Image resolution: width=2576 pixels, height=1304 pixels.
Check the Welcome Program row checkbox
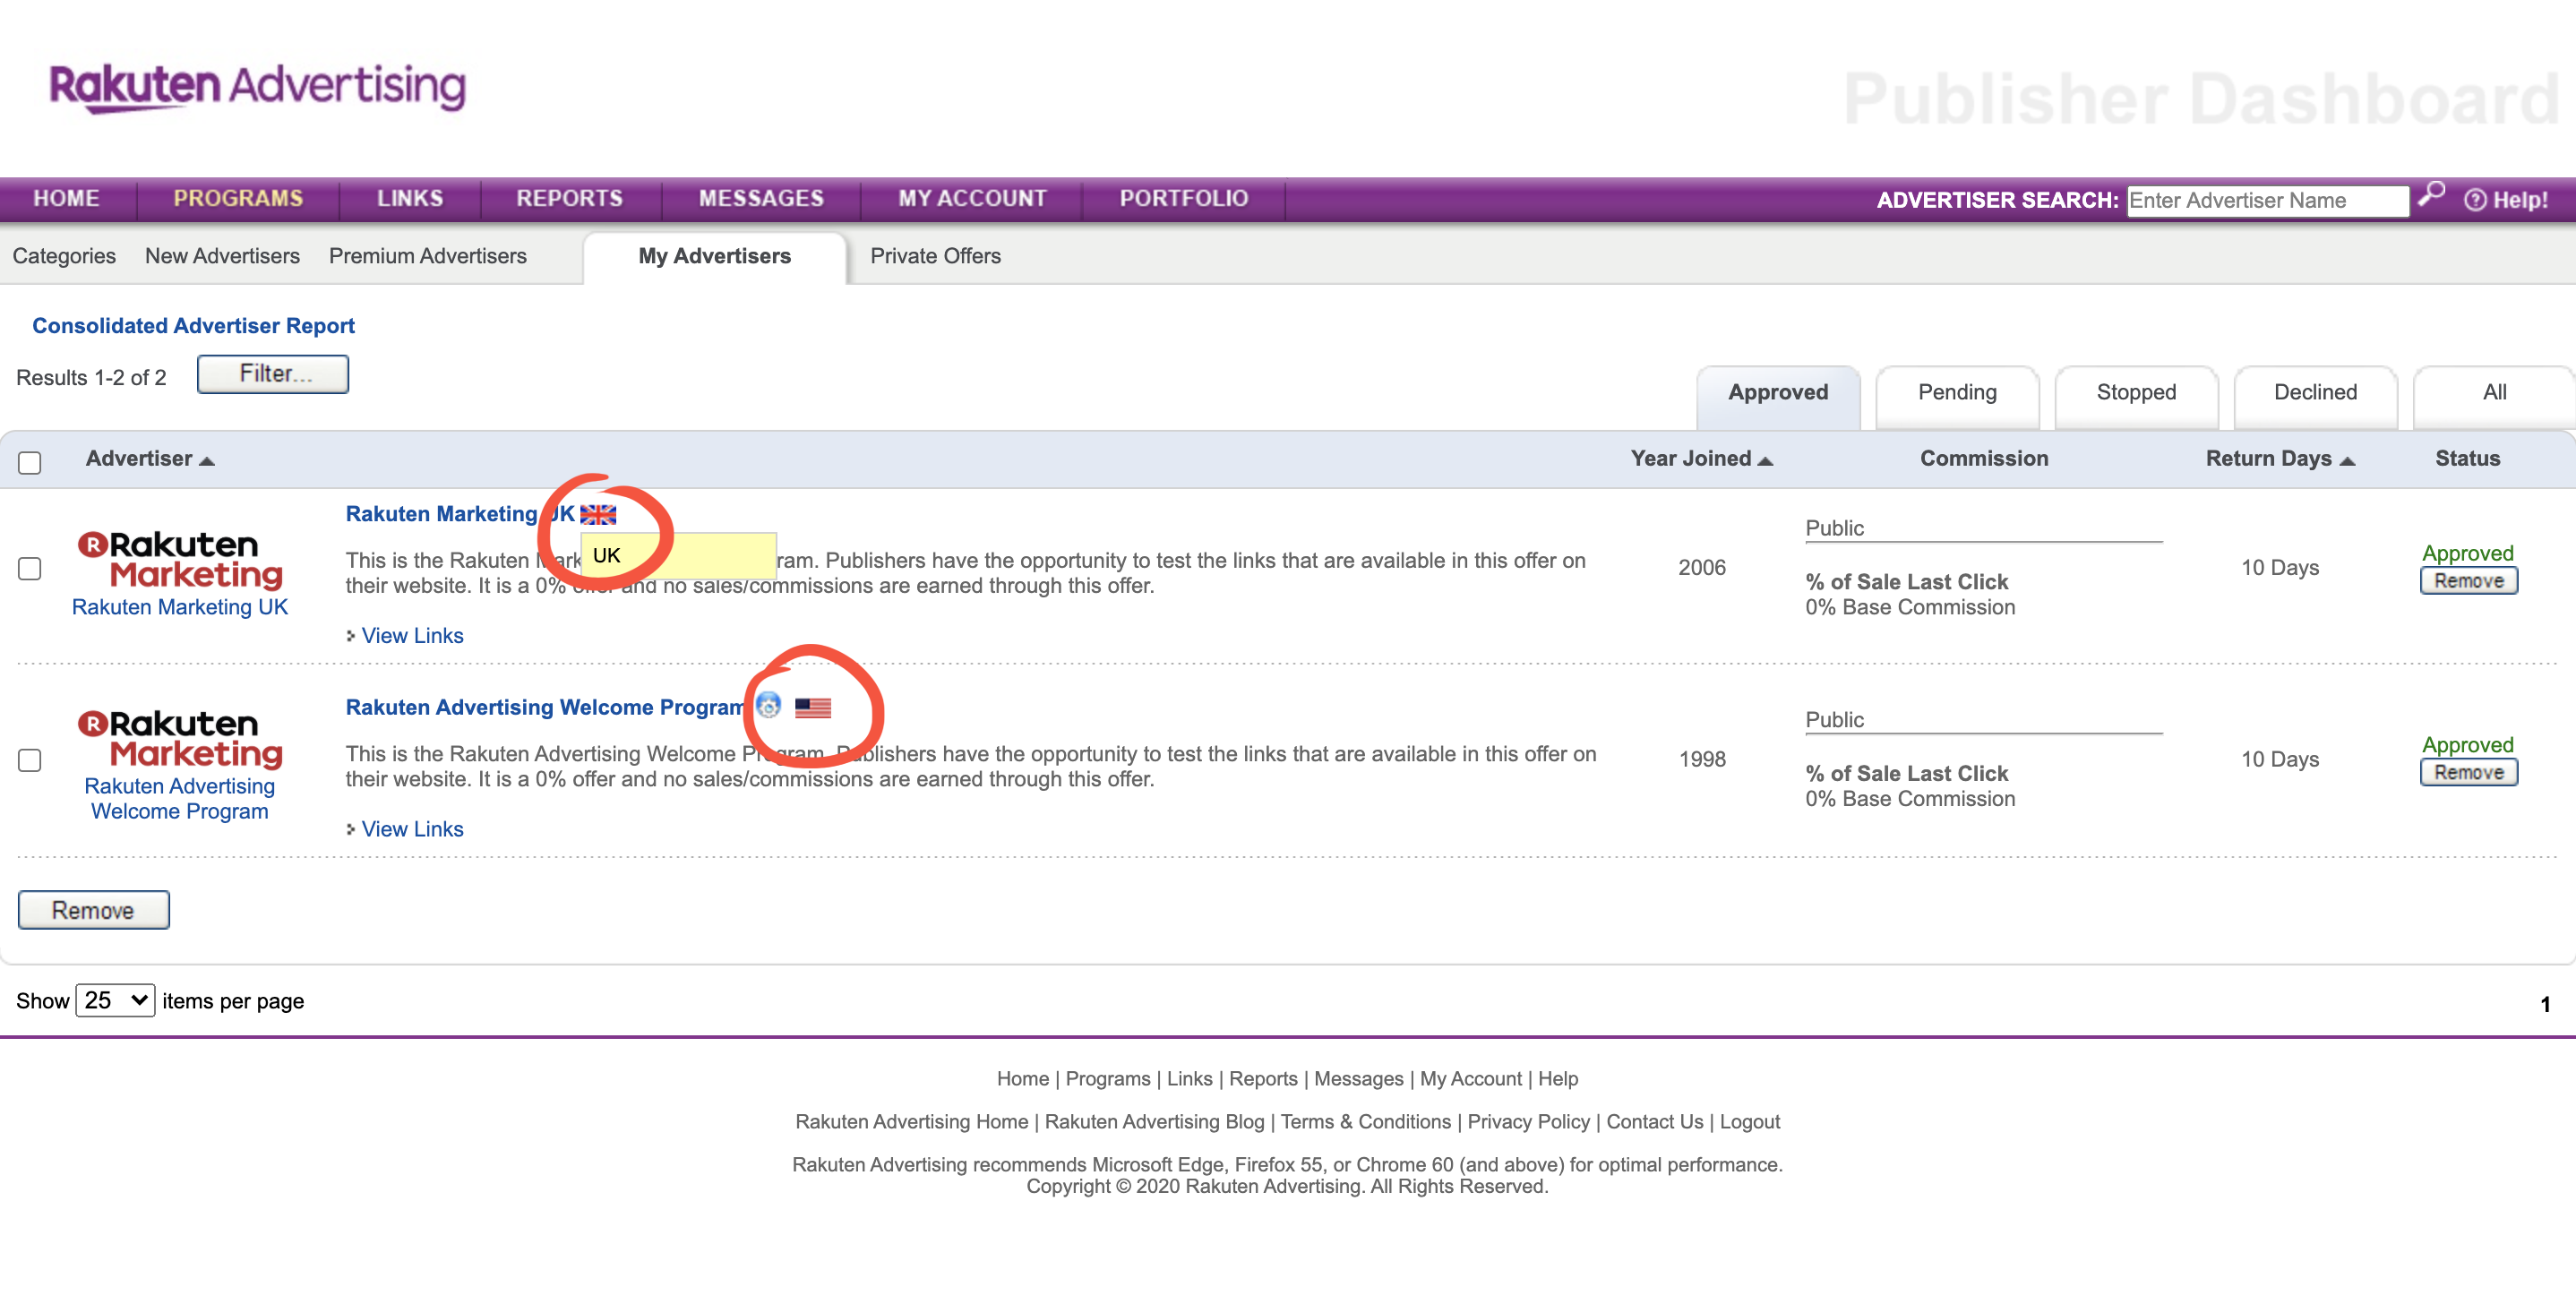tap(30, 760)
